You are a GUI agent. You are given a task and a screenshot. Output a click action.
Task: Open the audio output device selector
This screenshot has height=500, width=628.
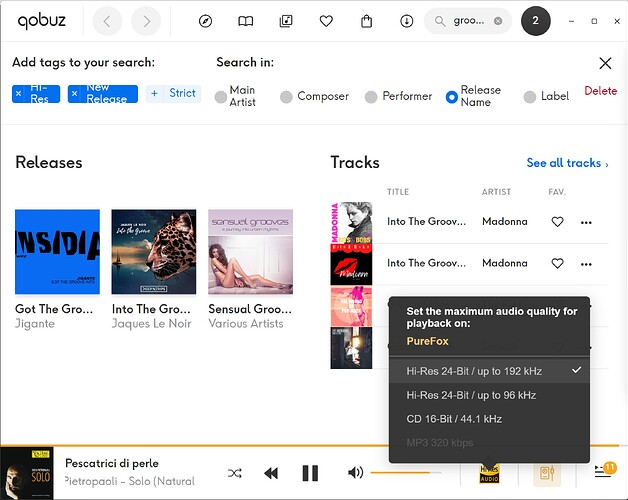coord(547,473)
